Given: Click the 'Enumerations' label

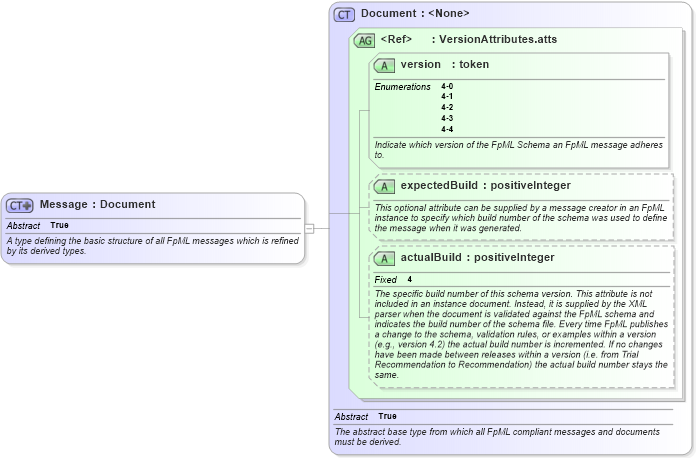Looking at the screenshot, I should point(403,87).
